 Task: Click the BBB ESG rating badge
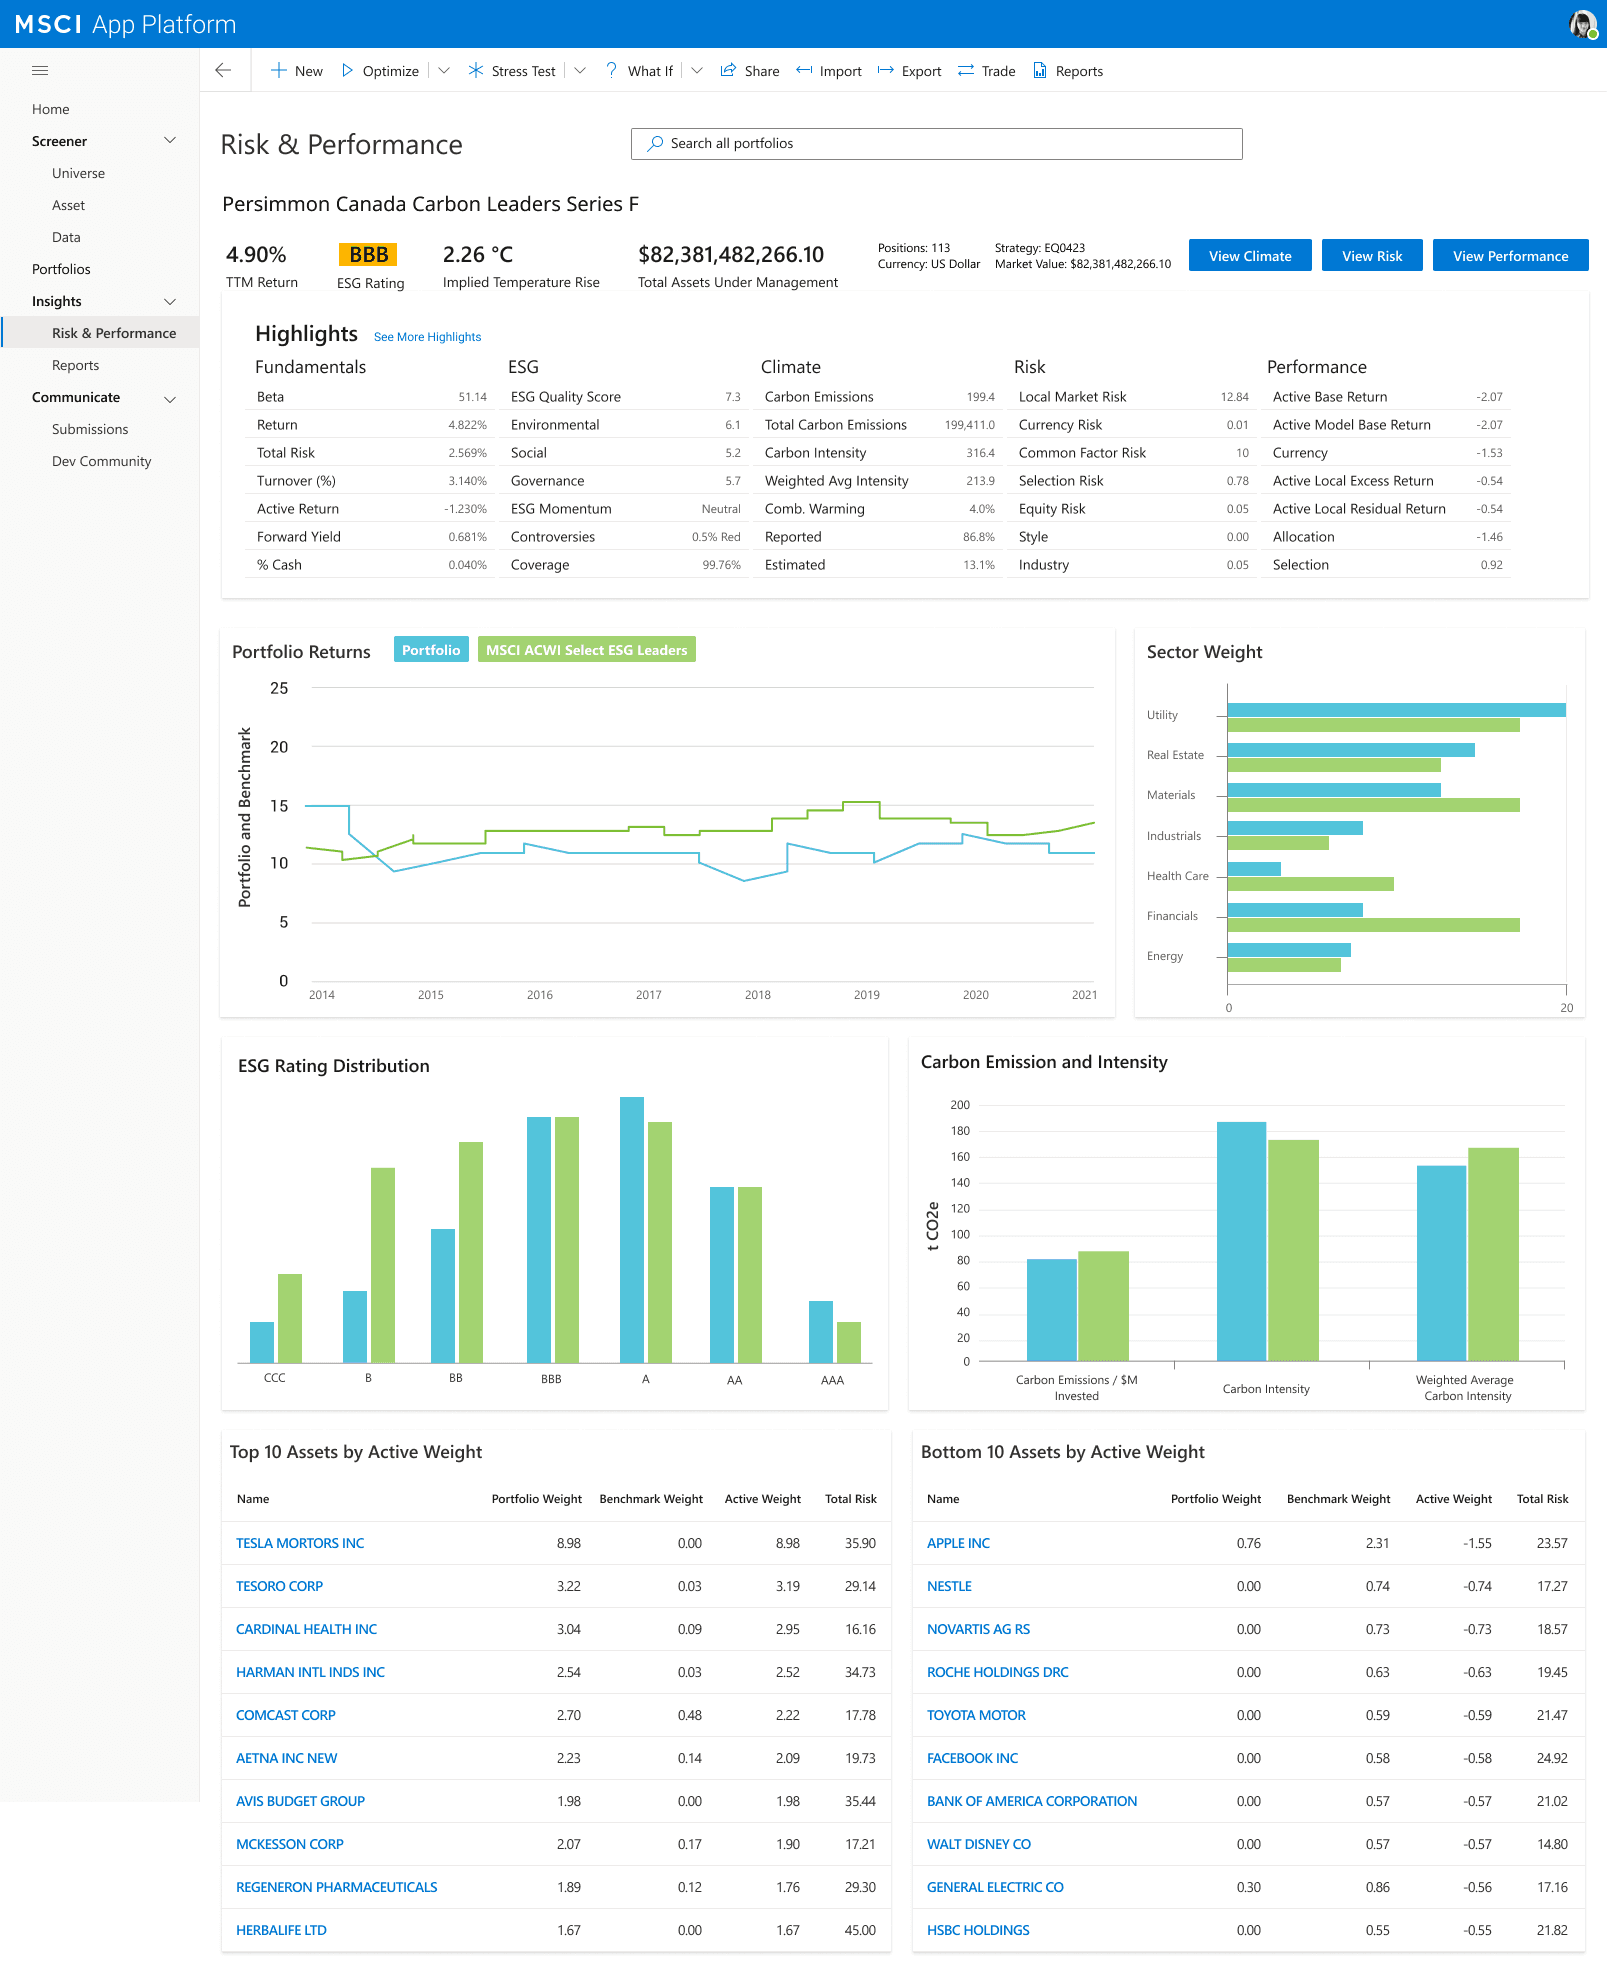[x=368, y=255]
